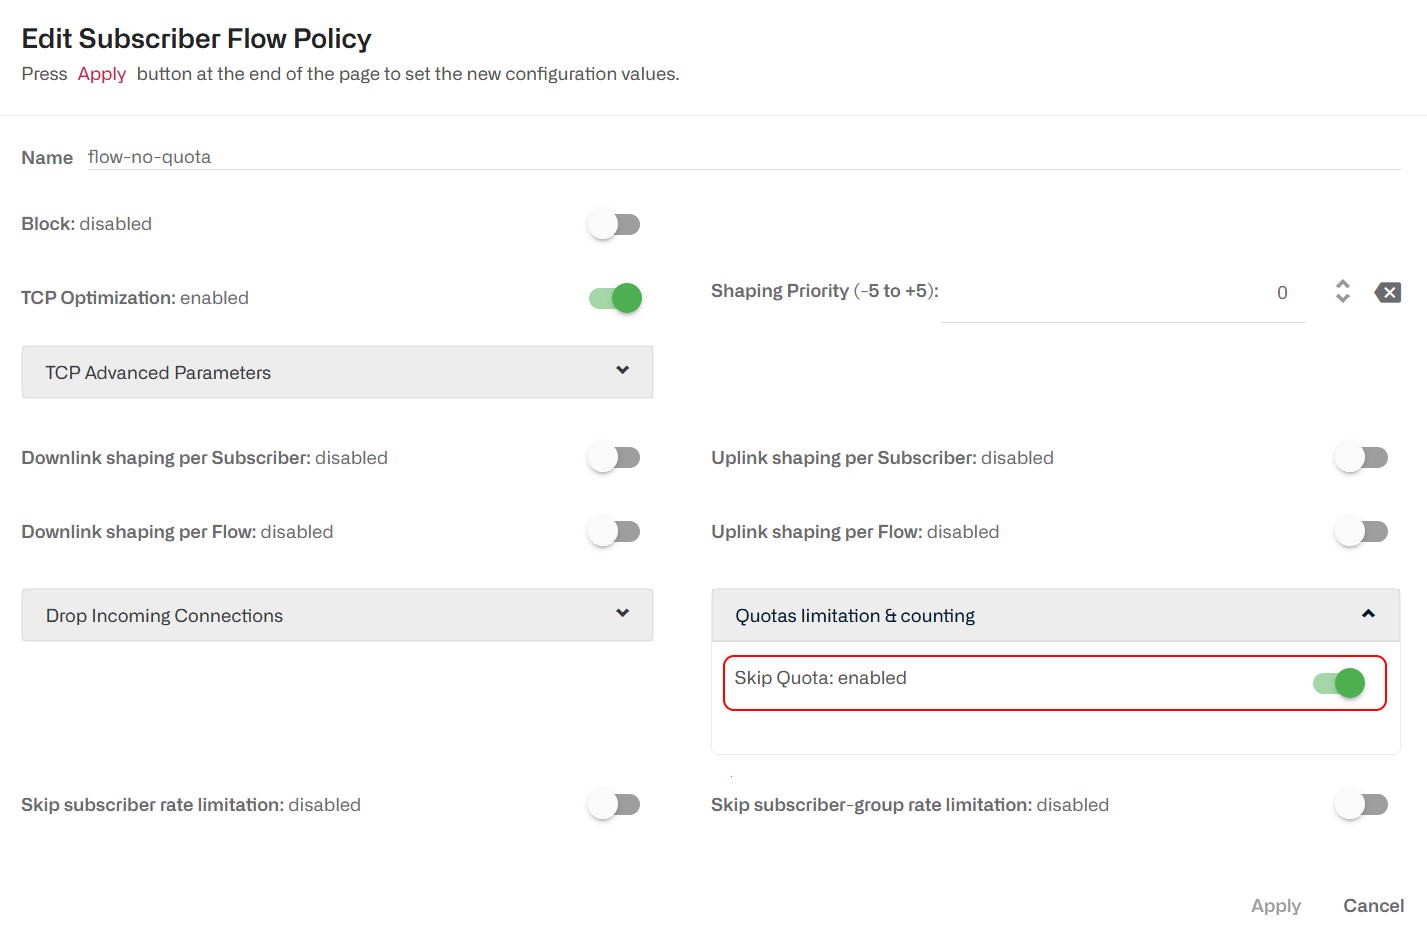
Task: Toggle the Block switch
Action: (x=614, y=224)
